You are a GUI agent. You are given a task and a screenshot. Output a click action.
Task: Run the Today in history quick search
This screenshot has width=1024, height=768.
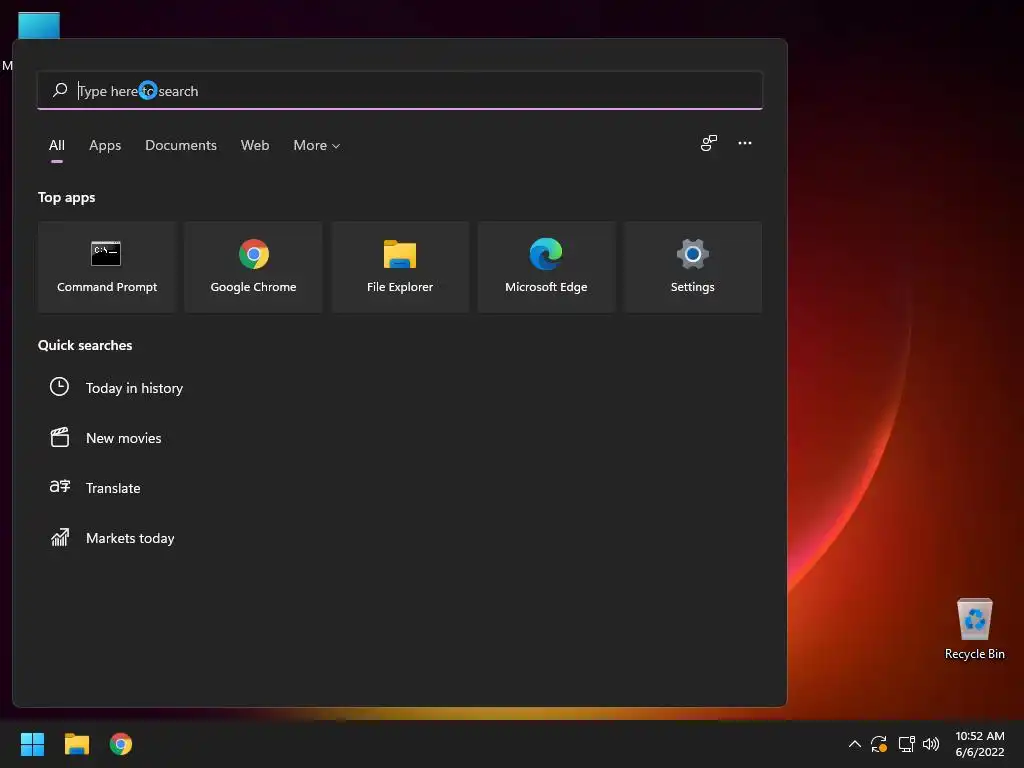point(134,388)
